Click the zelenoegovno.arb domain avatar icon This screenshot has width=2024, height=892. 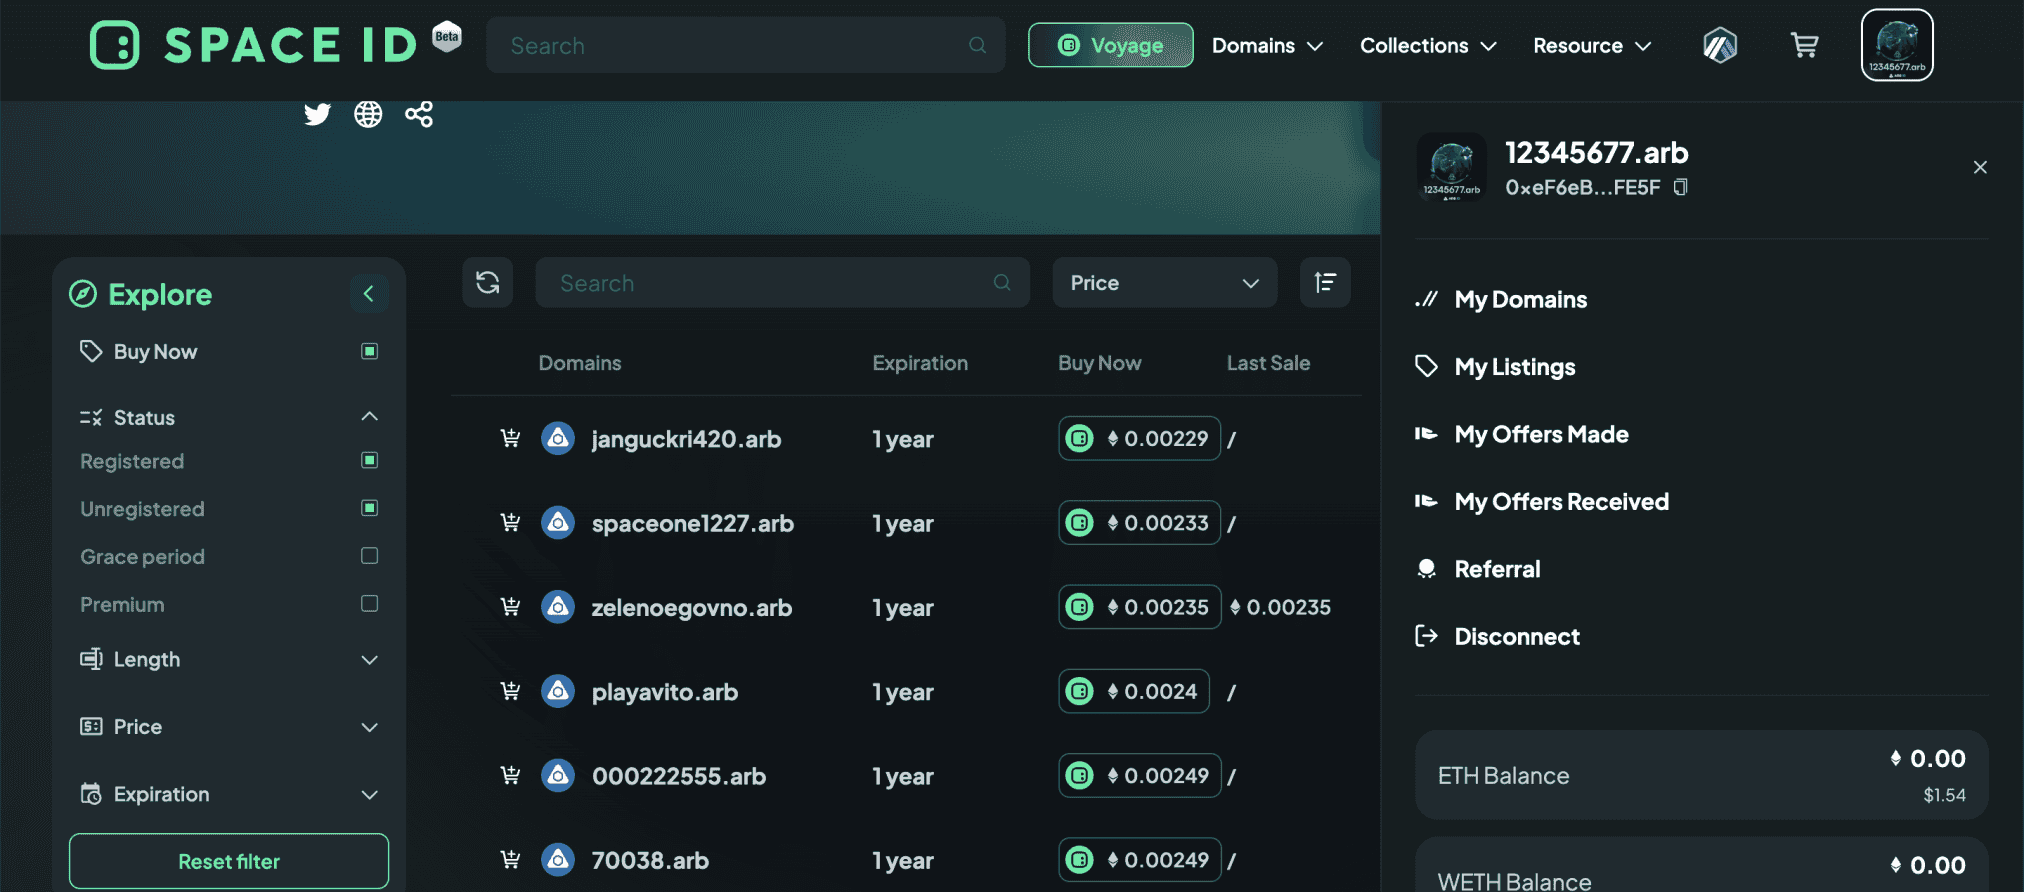558,607
